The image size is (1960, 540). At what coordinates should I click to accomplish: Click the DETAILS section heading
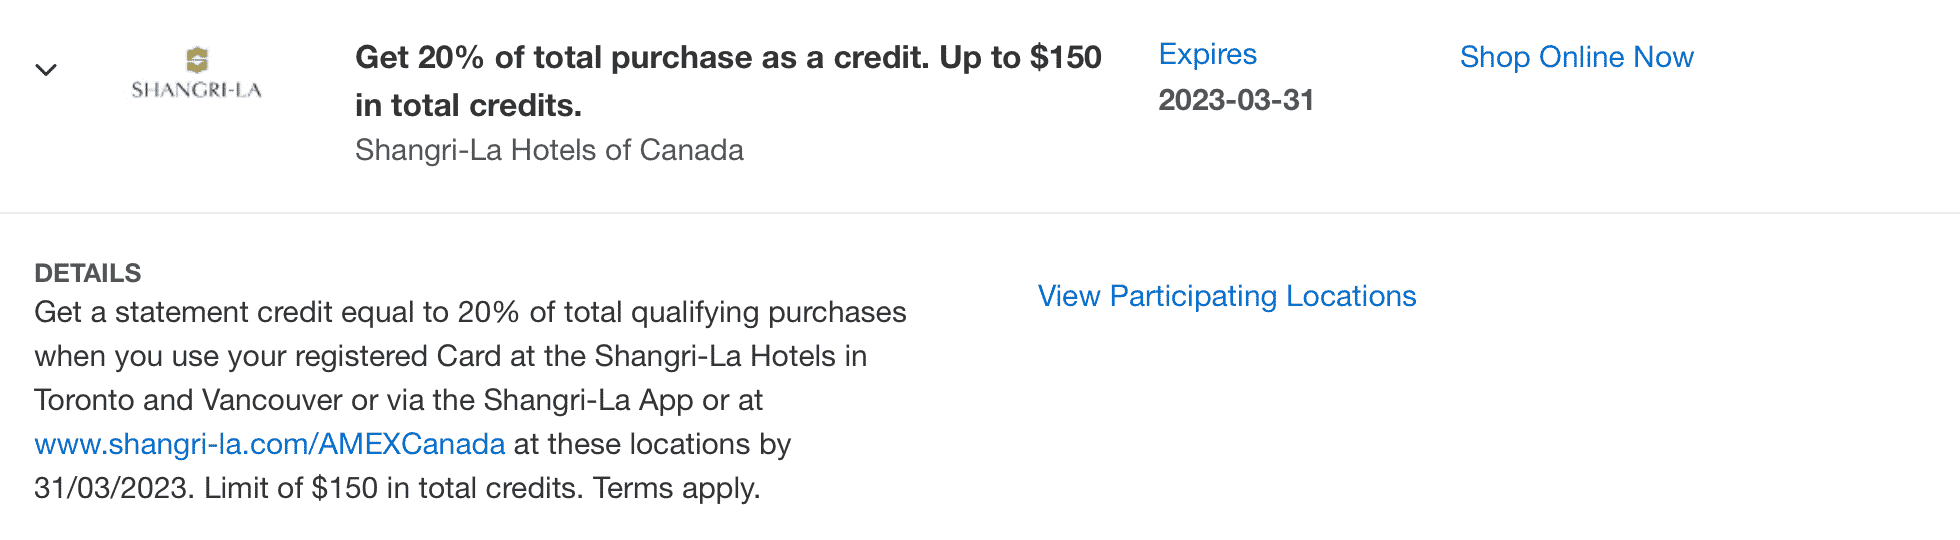[88, 273]
